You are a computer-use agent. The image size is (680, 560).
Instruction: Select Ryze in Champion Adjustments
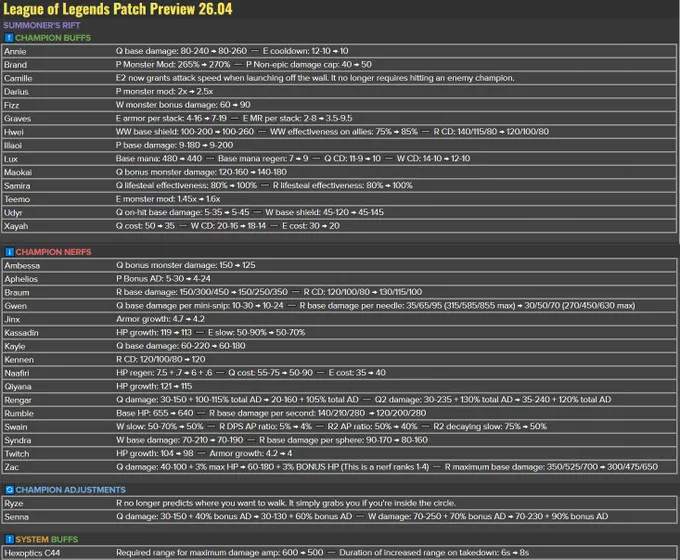15,503
